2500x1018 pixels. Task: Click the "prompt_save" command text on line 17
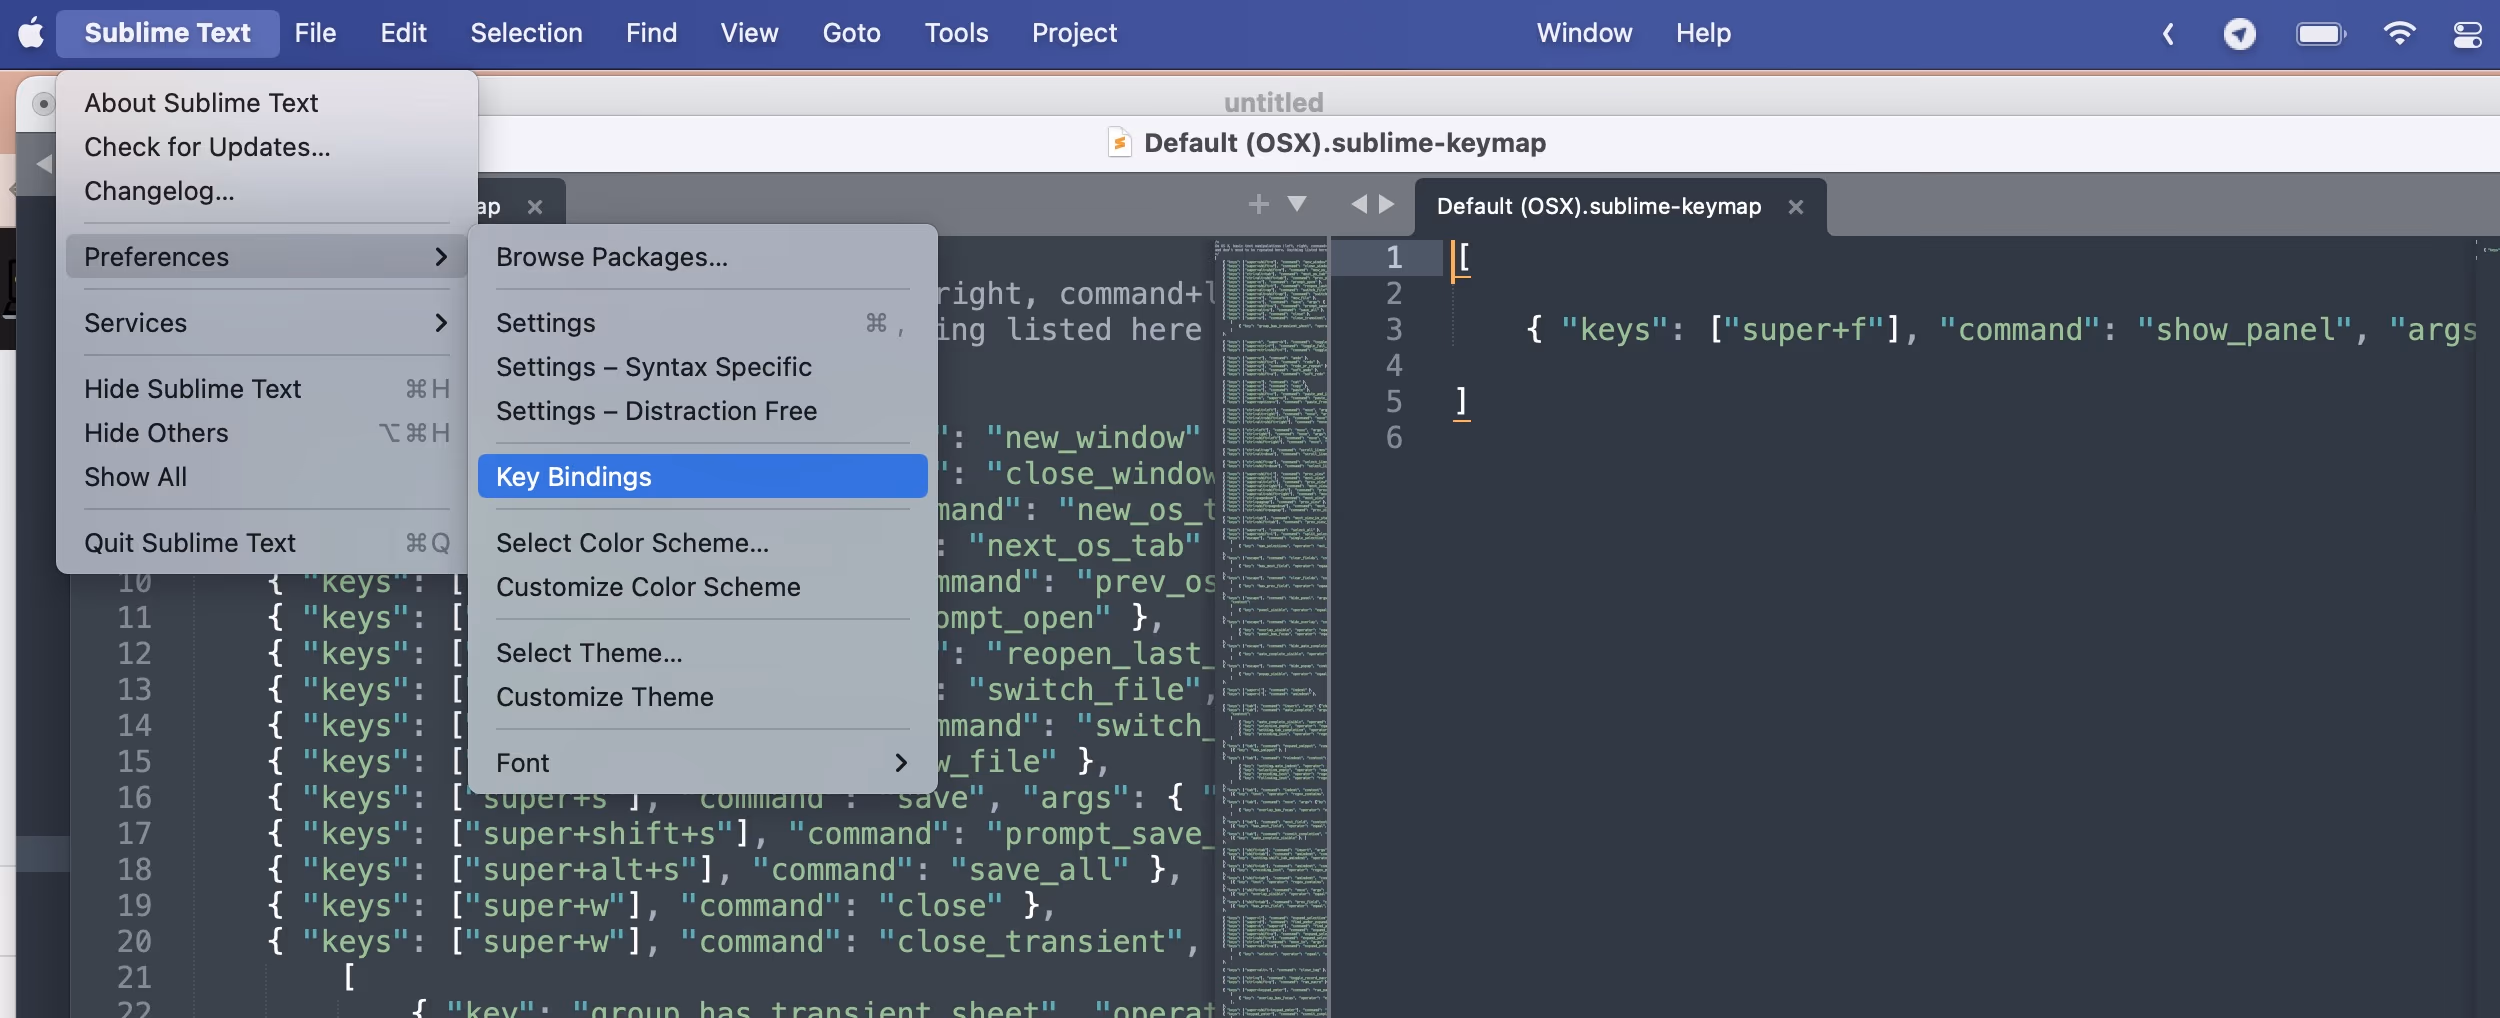tap(1100, 833)
